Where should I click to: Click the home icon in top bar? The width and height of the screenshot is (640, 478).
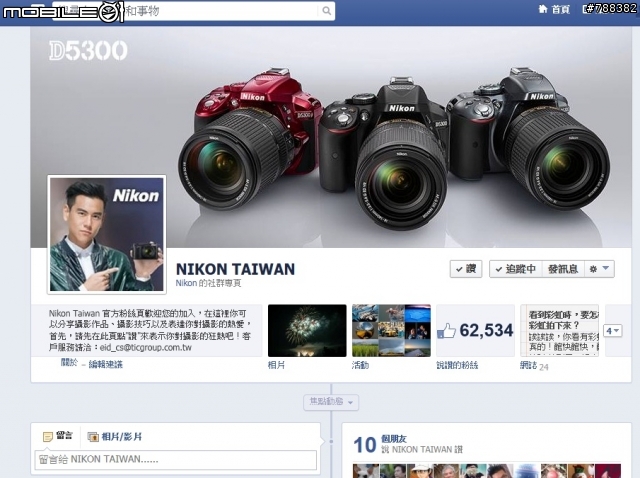543,9
